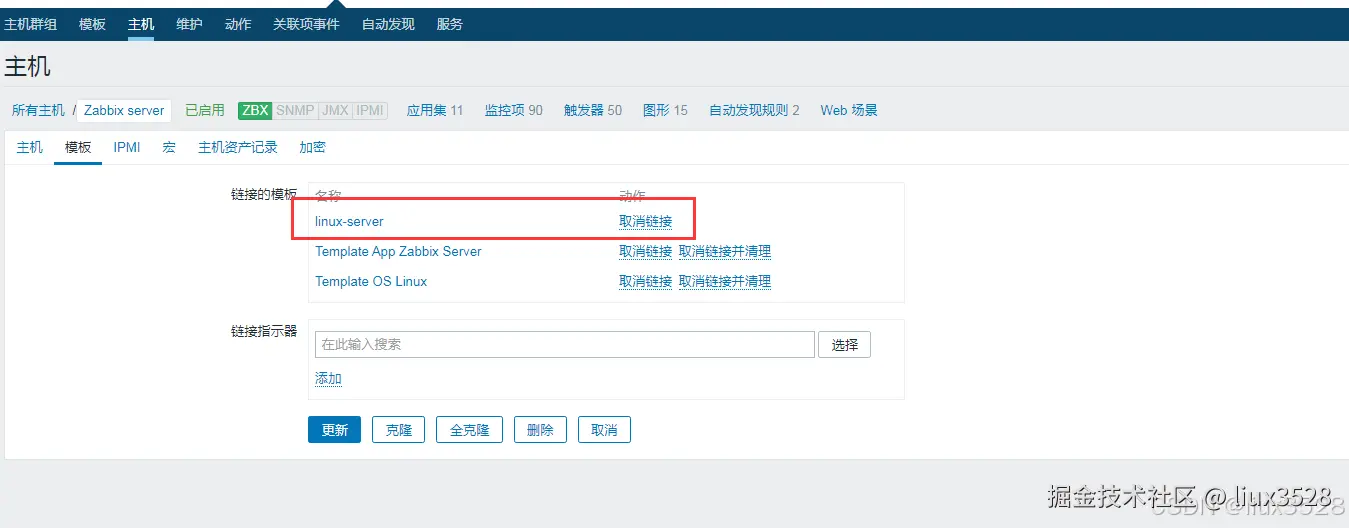Open 关联项事件 in the navigation

306,24
